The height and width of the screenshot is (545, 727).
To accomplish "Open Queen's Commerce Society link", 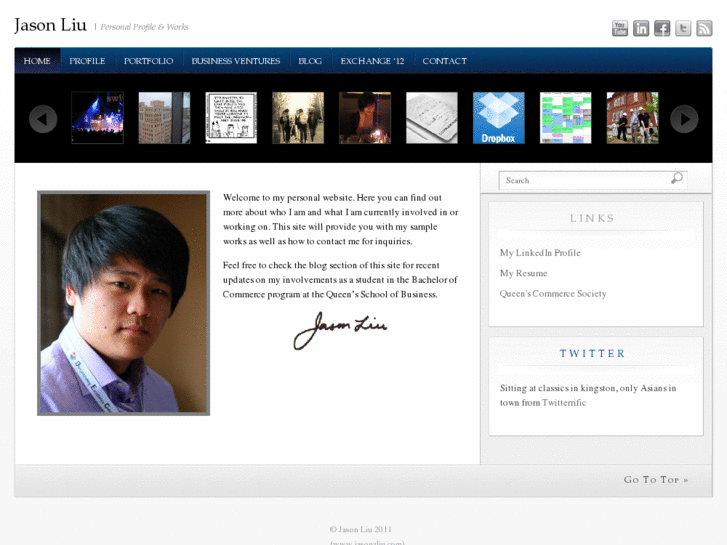I will pyautogui.click(x=553, y=294).
